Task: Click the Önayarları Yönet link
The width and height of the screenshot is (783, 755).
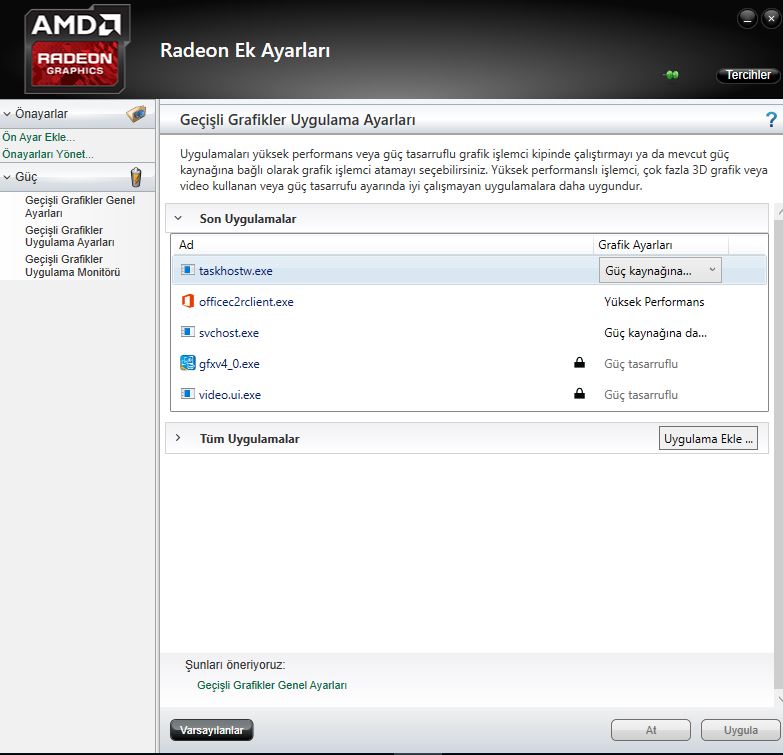Action: pyautogui.click(x=48, y=154)
